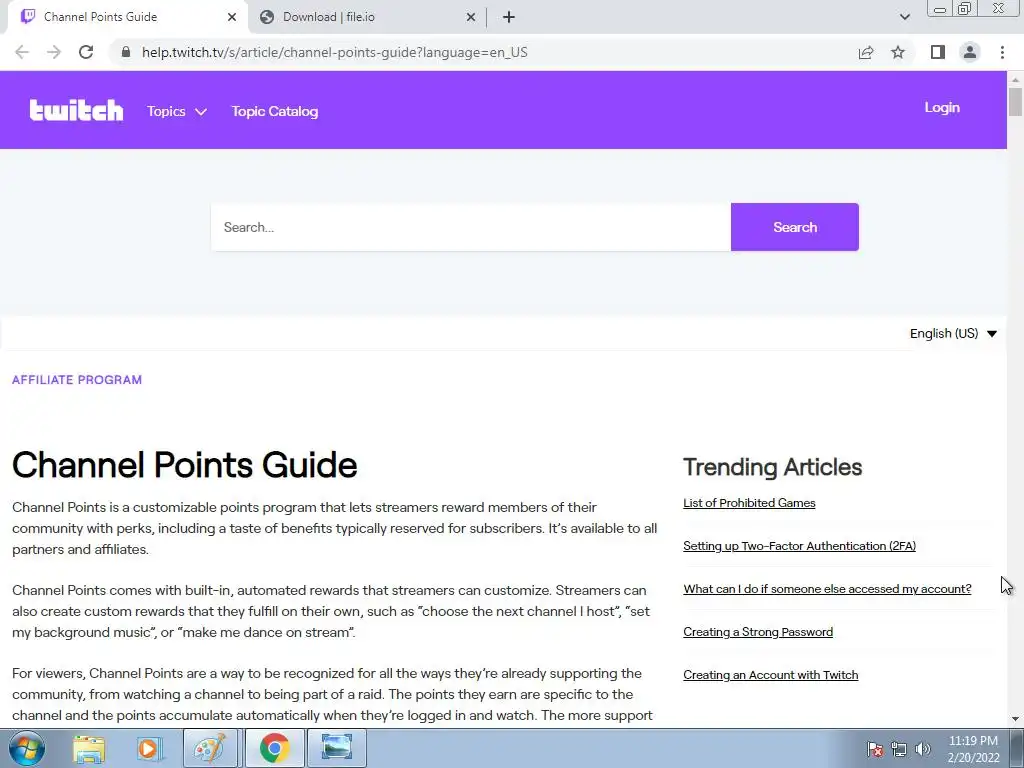Open Creating a Strong Password article

click(x=758, y=632)
